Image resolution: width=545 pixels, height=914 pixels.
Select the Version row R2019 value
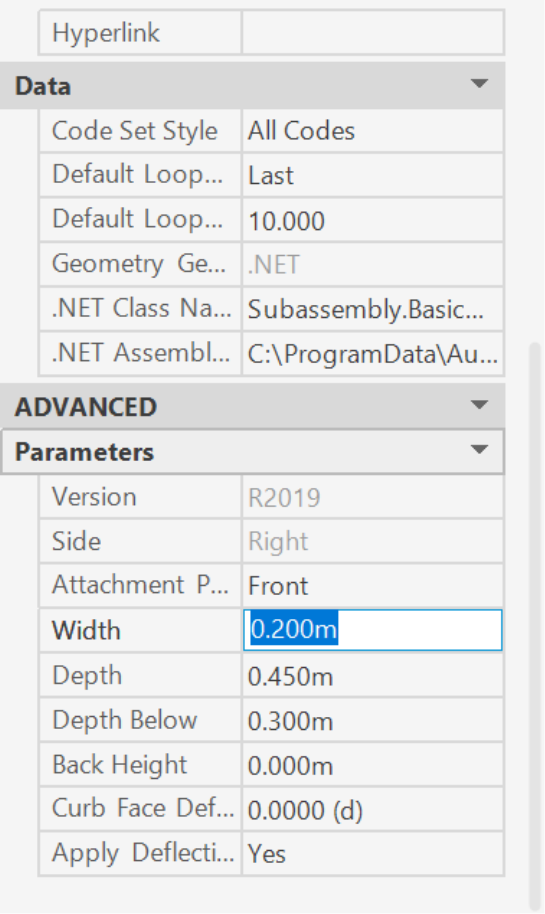[x=372, y=497]
